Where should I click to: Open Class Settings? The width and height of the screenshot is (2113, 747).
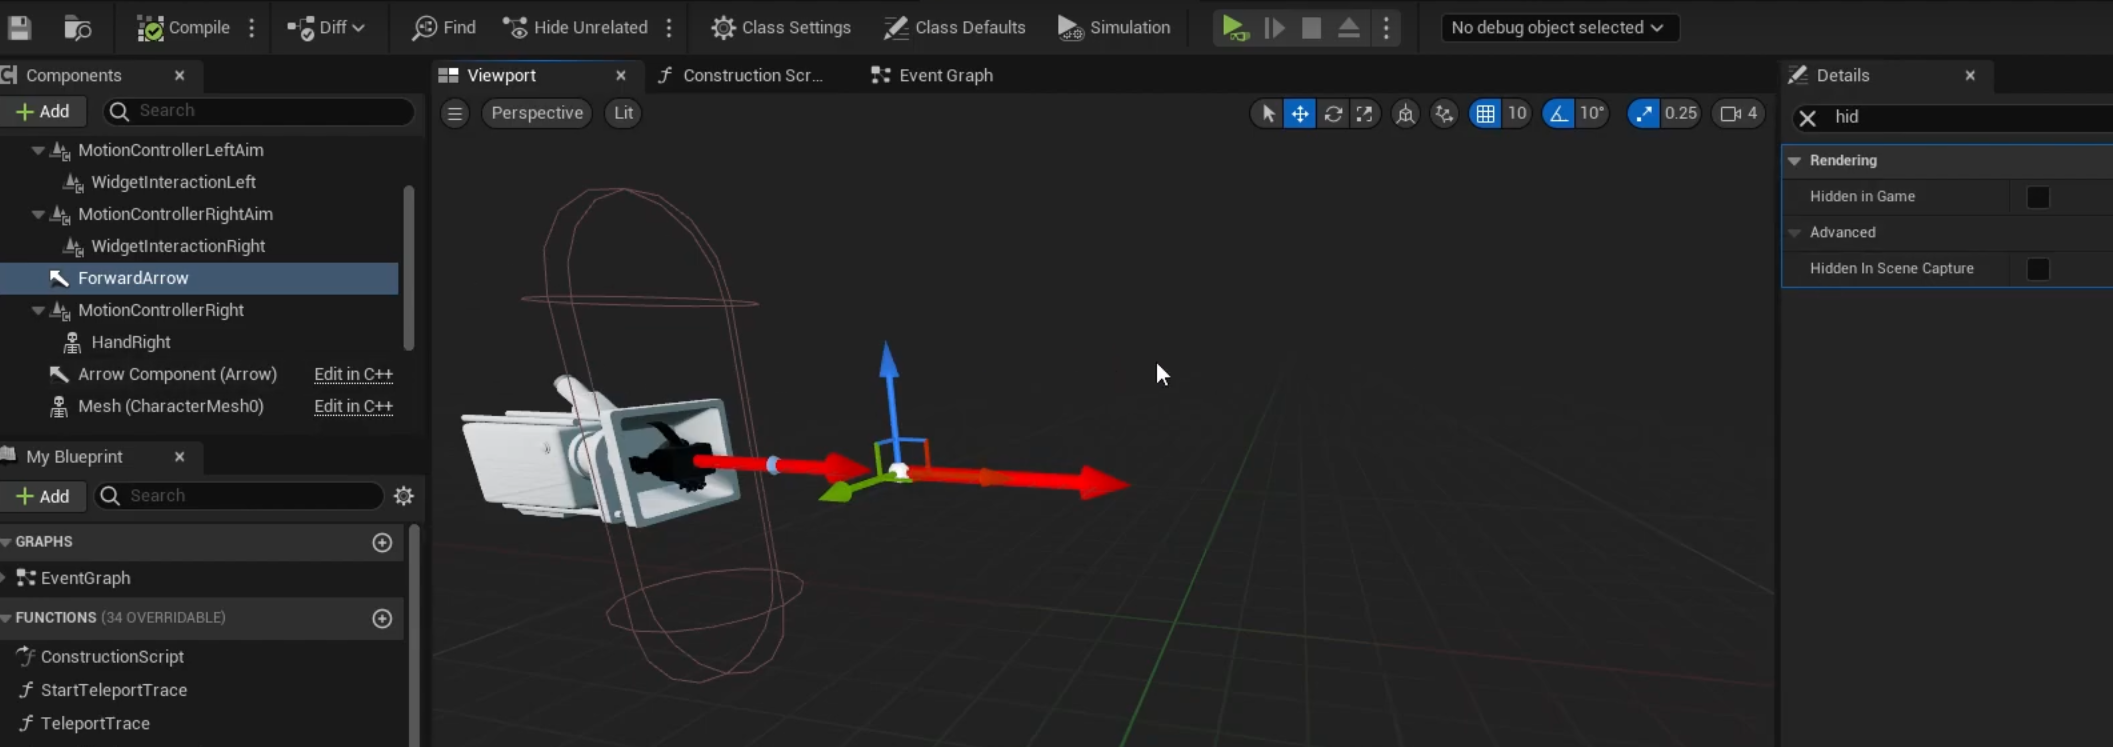tap(781, 27)
